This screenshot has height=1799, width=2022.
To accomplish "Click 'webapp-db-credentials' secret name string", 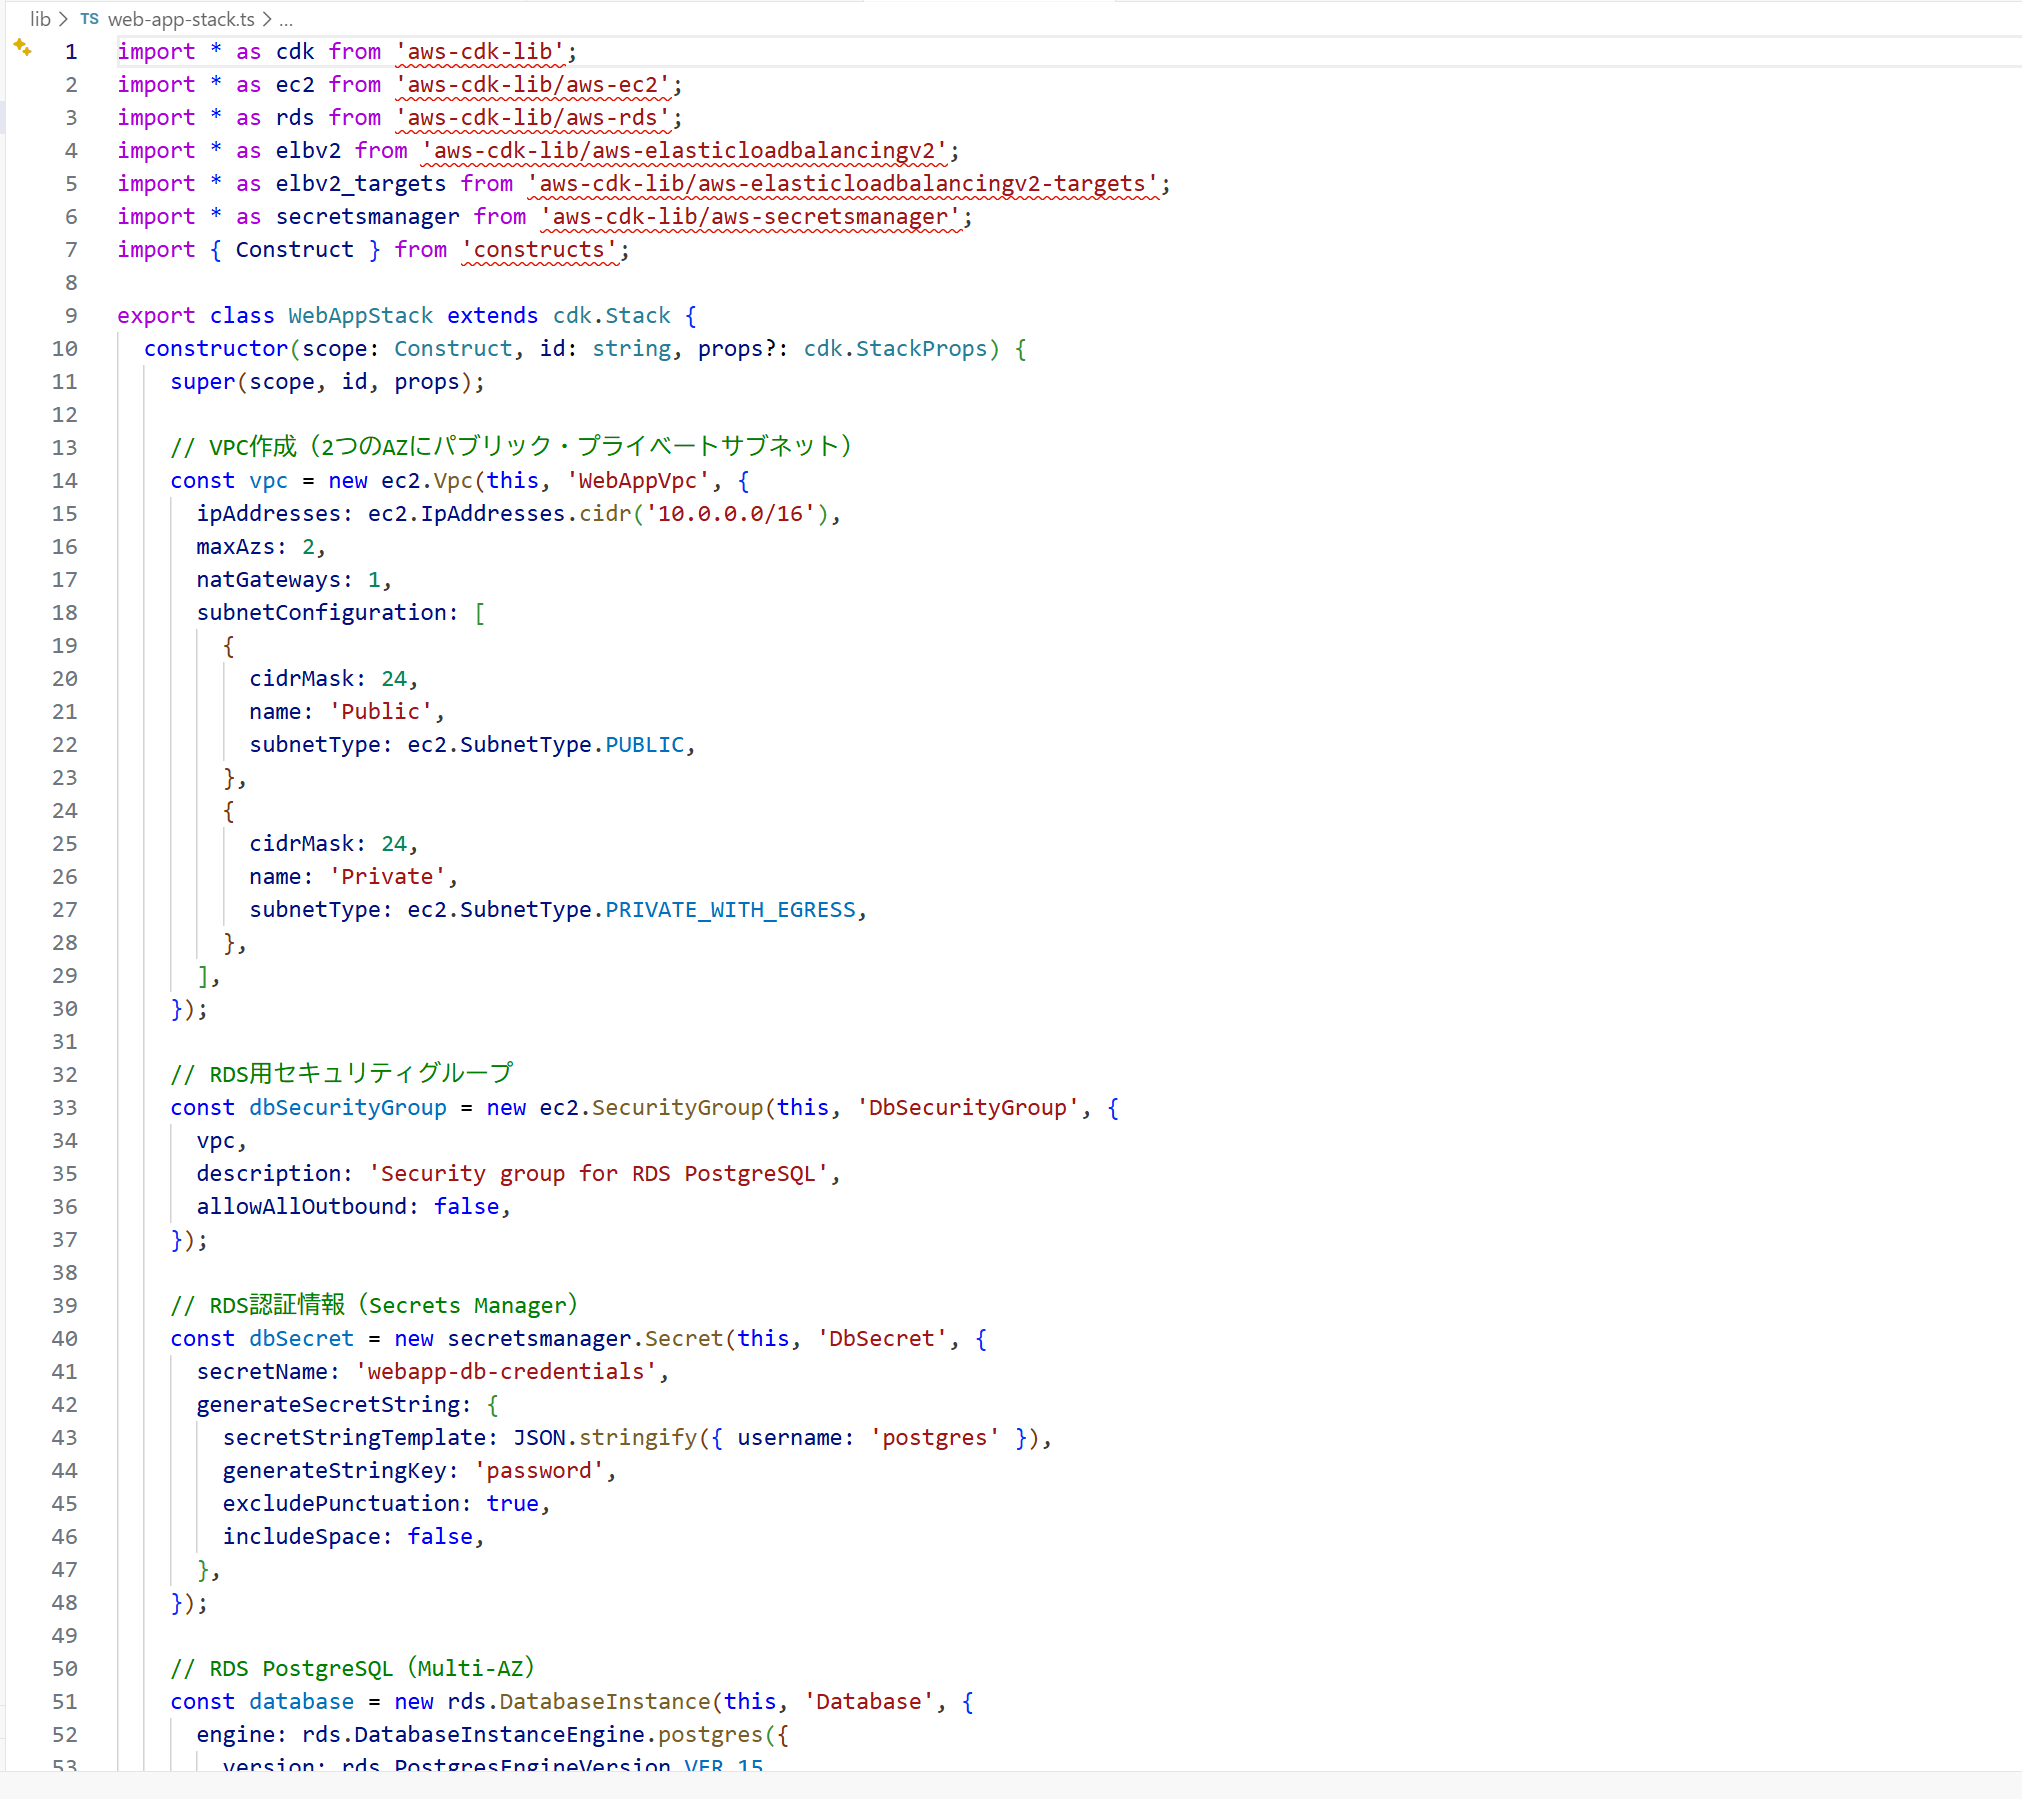I will coord(506,1371).
